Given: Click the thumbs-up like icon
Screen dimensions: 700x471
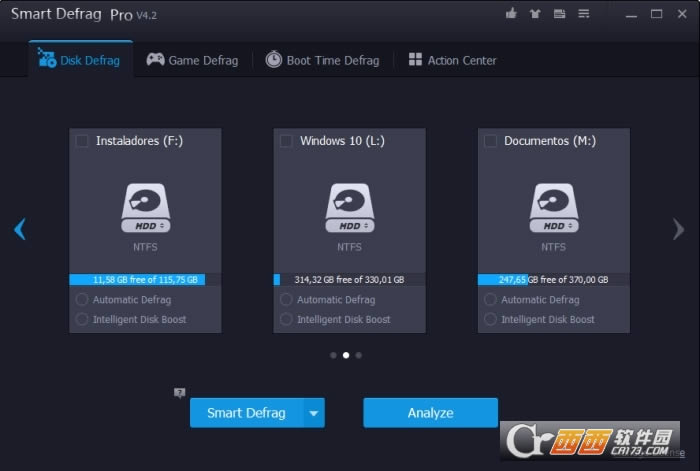Looking at the screenshot, I should 511,13.
